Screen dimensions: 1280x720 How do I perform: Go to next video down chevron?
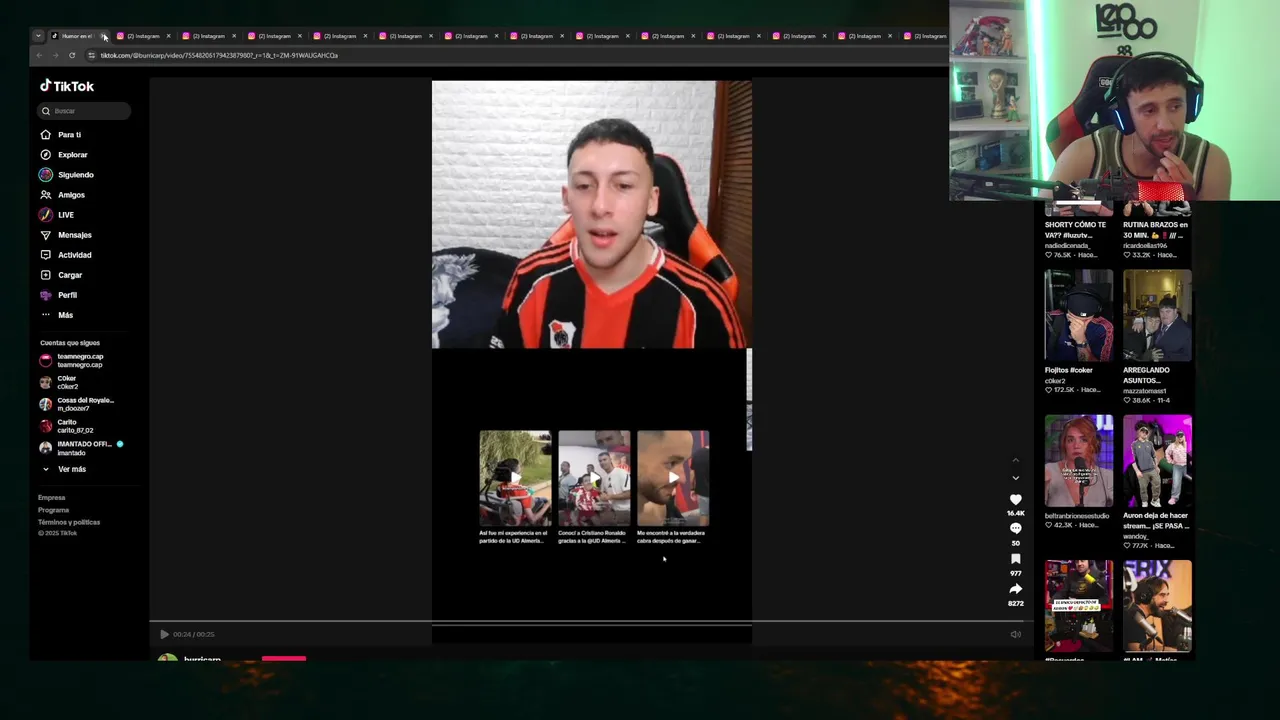(1015, 478)
